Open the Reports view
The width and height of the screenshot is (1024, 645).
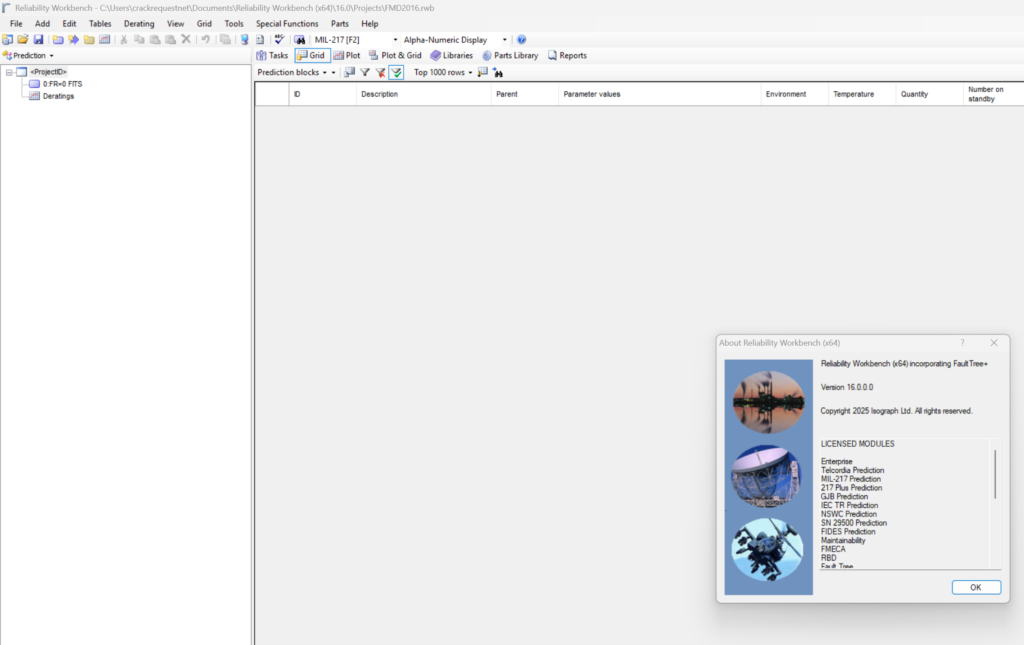(x=567, y=55)
